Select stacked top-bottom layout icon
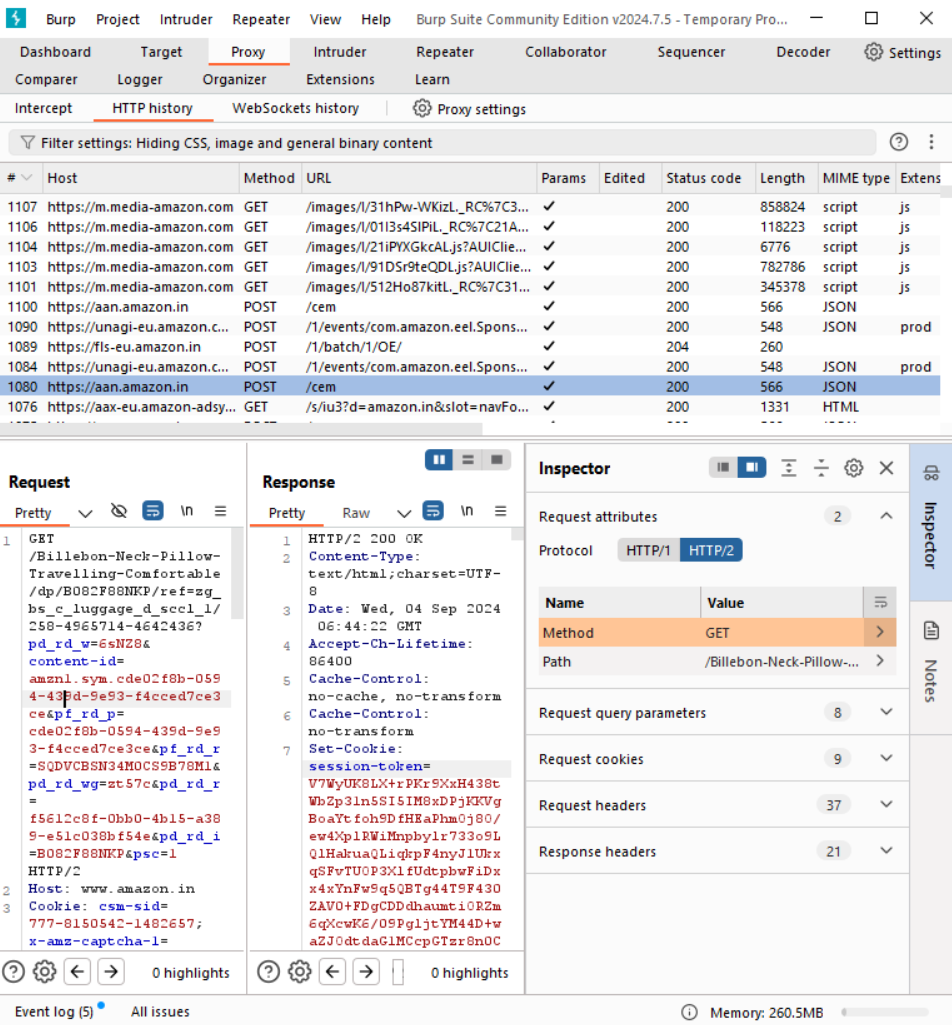Image resolution: width=952 pixels, height=1025 pixels. point(468,460)
